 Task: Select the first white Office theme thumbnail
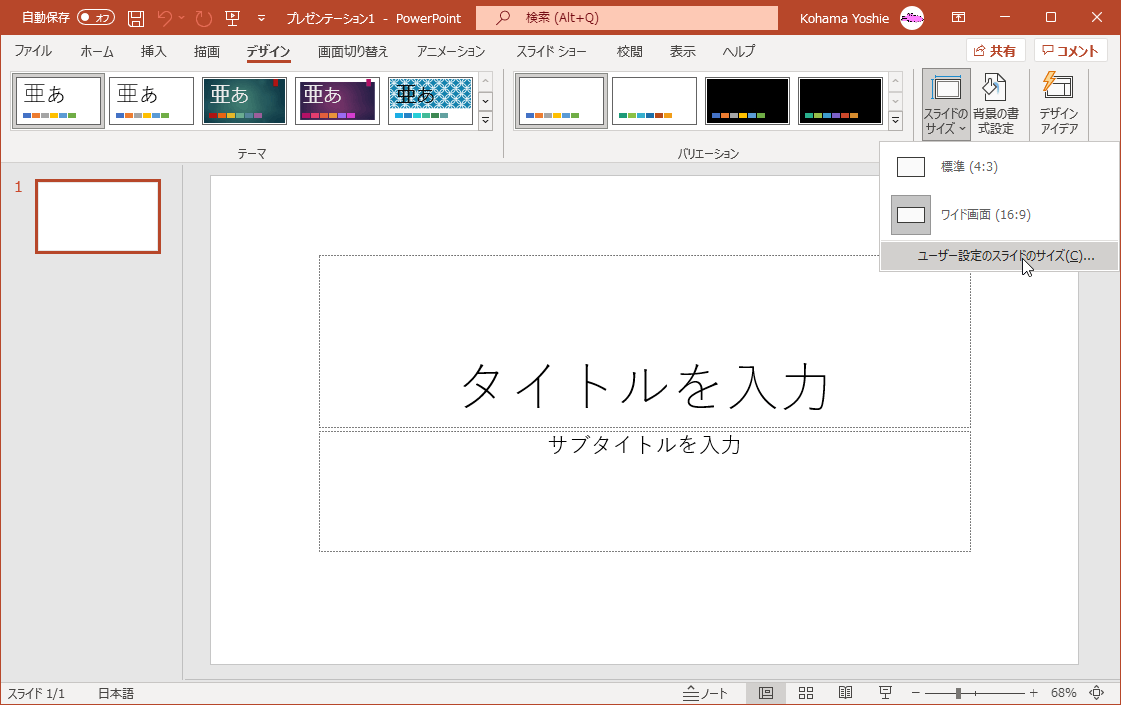coord(58,101)
